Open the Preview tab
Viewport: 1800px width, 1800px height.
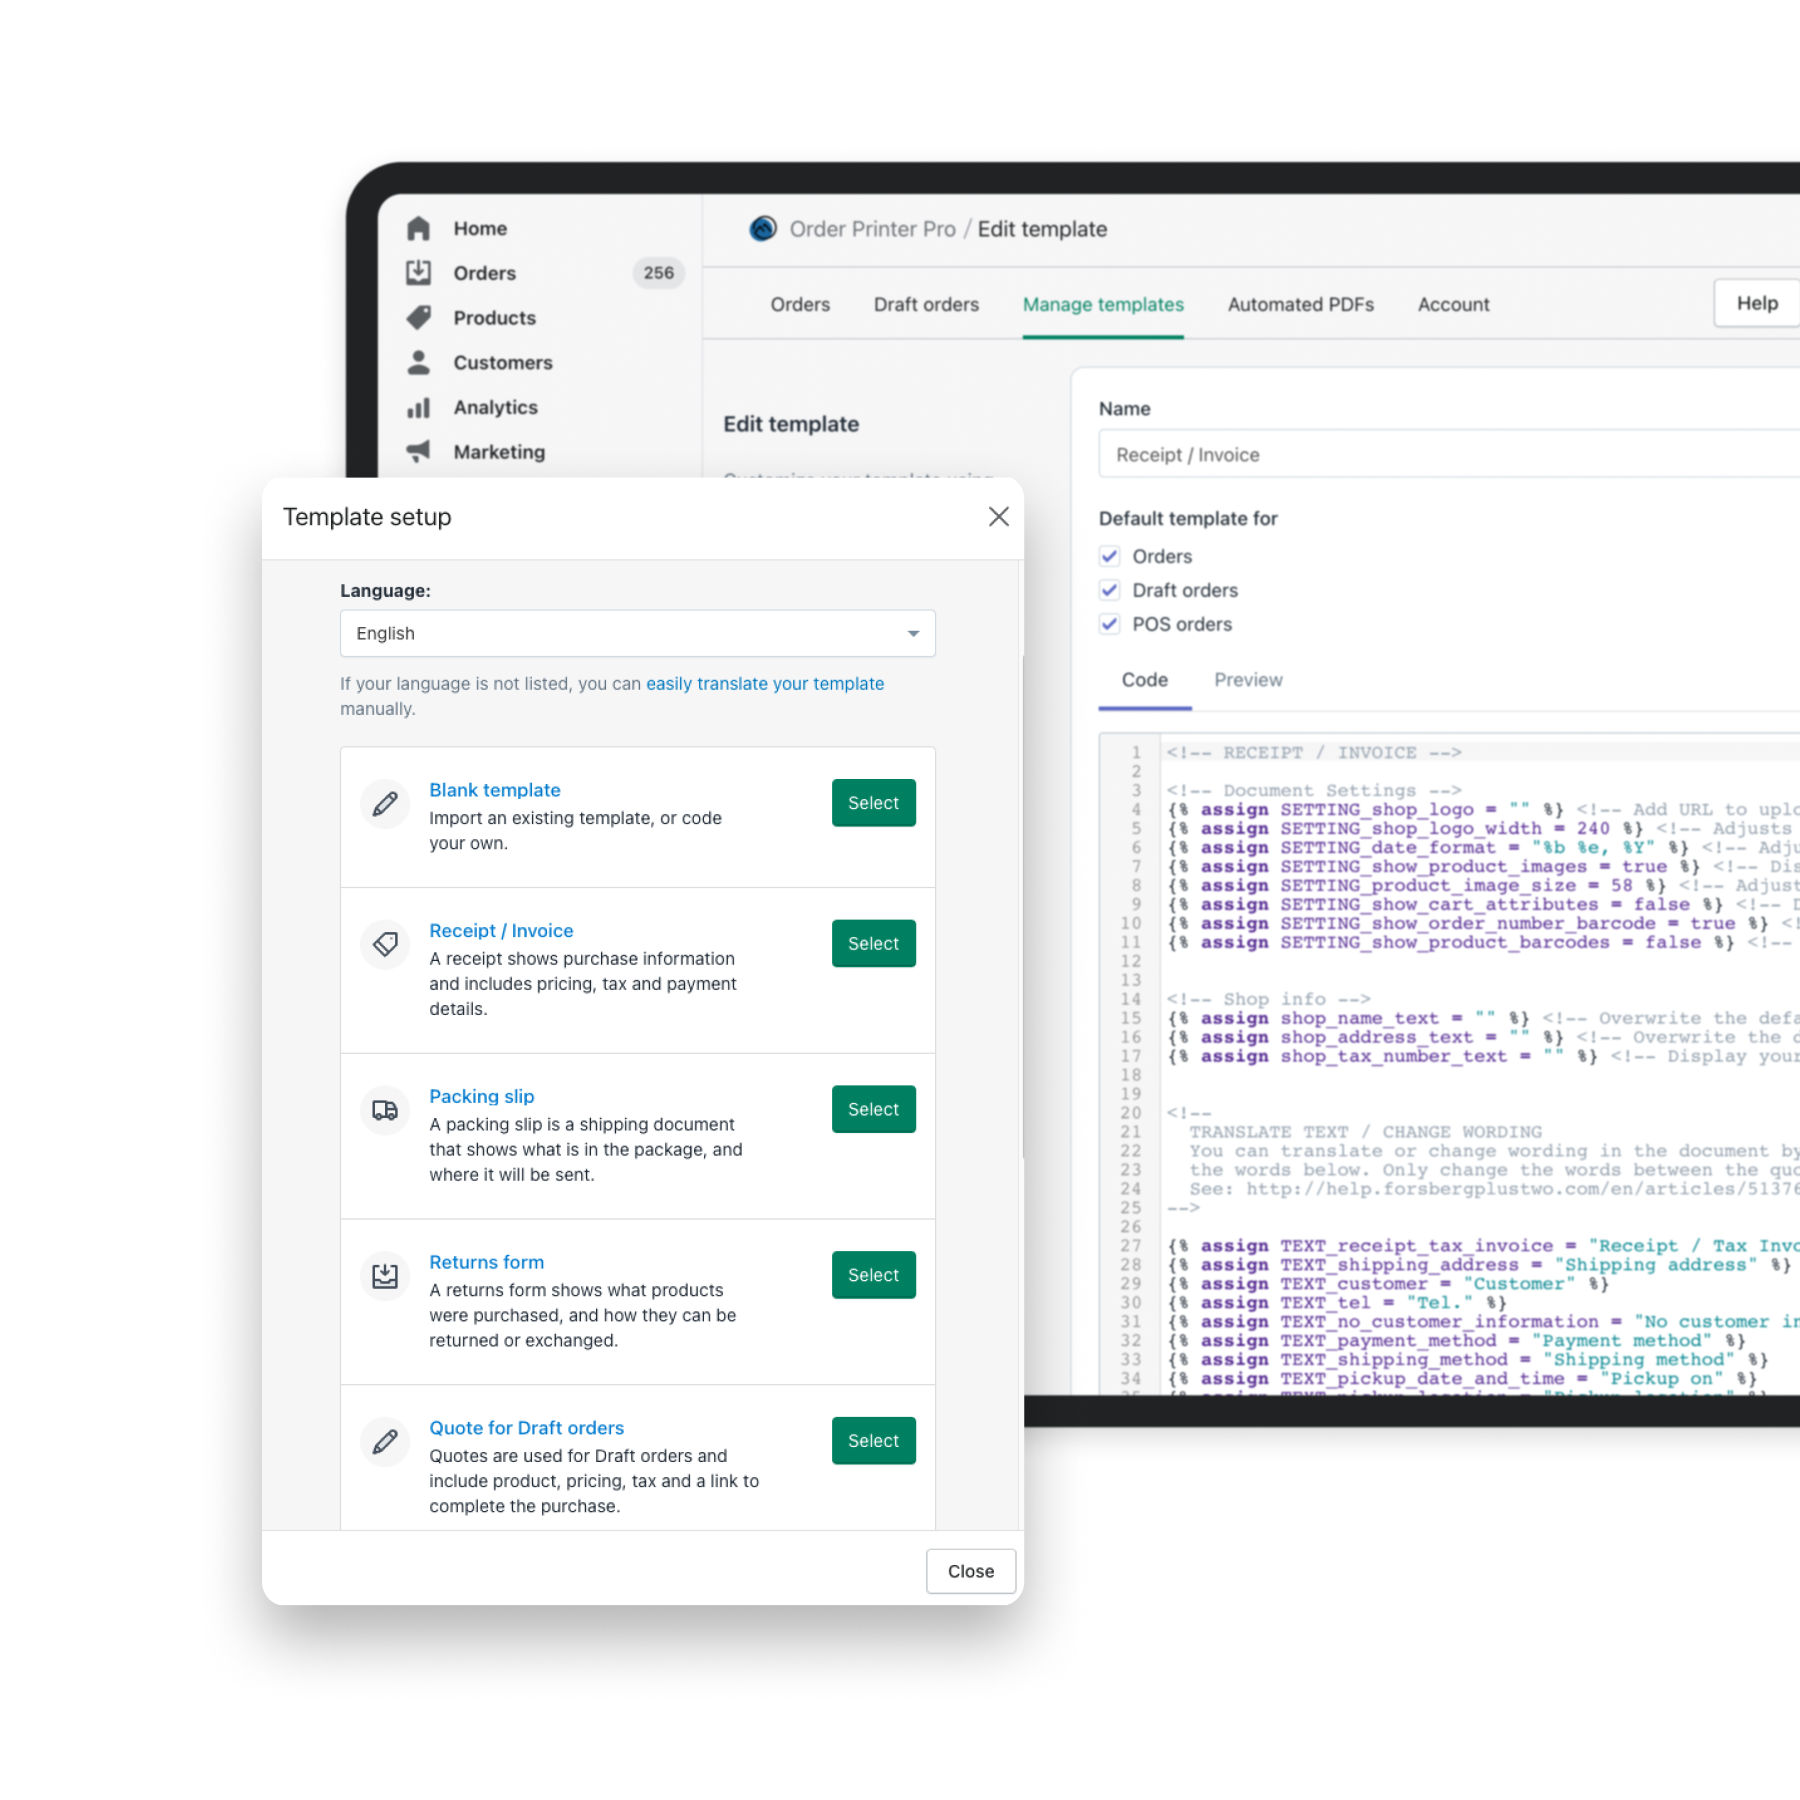[1247, 680]
